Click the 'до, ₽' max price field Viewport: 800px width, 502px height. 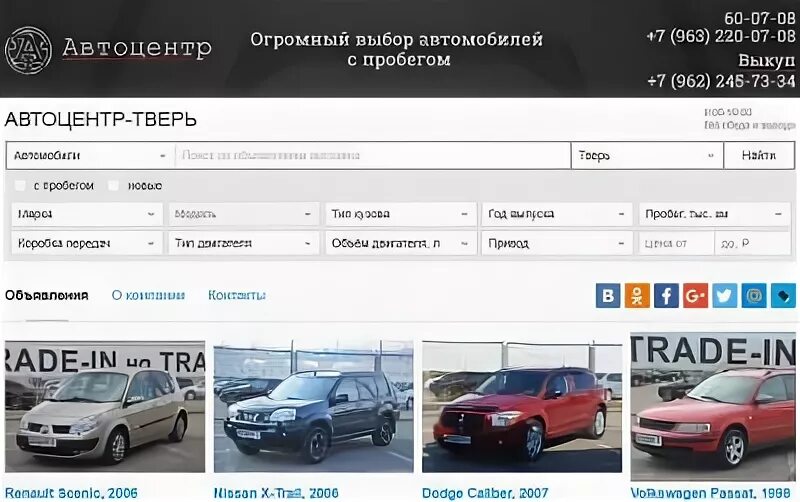753,244
